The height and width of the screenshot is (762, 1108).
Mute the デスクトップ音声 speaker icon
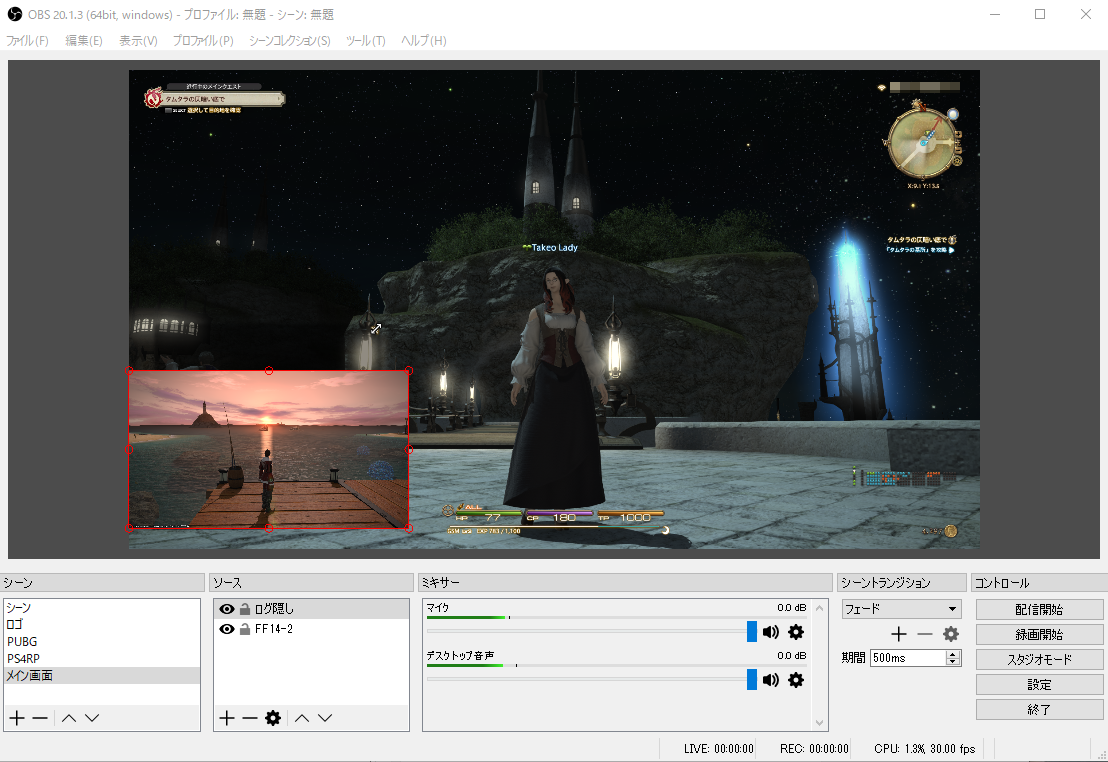pyautogui.click(x=771, y=680)
